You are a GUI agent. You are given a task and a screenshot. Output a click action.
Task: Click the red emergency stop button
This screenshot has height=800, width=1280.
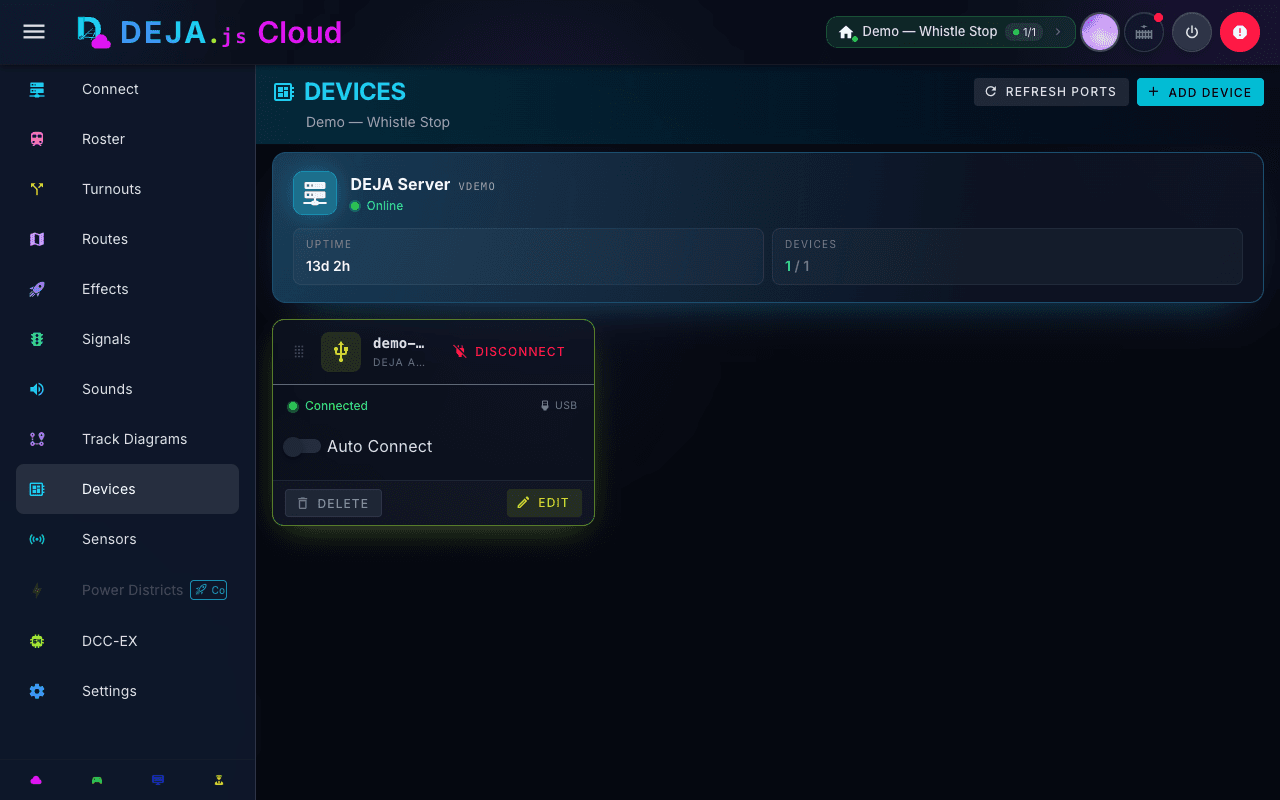1240,32
